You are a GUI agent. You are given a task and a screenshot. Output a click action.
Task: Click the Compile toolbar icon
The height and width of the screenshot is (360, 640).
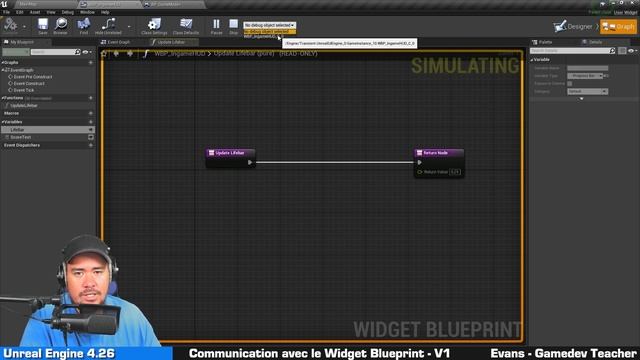click(10, 25)
